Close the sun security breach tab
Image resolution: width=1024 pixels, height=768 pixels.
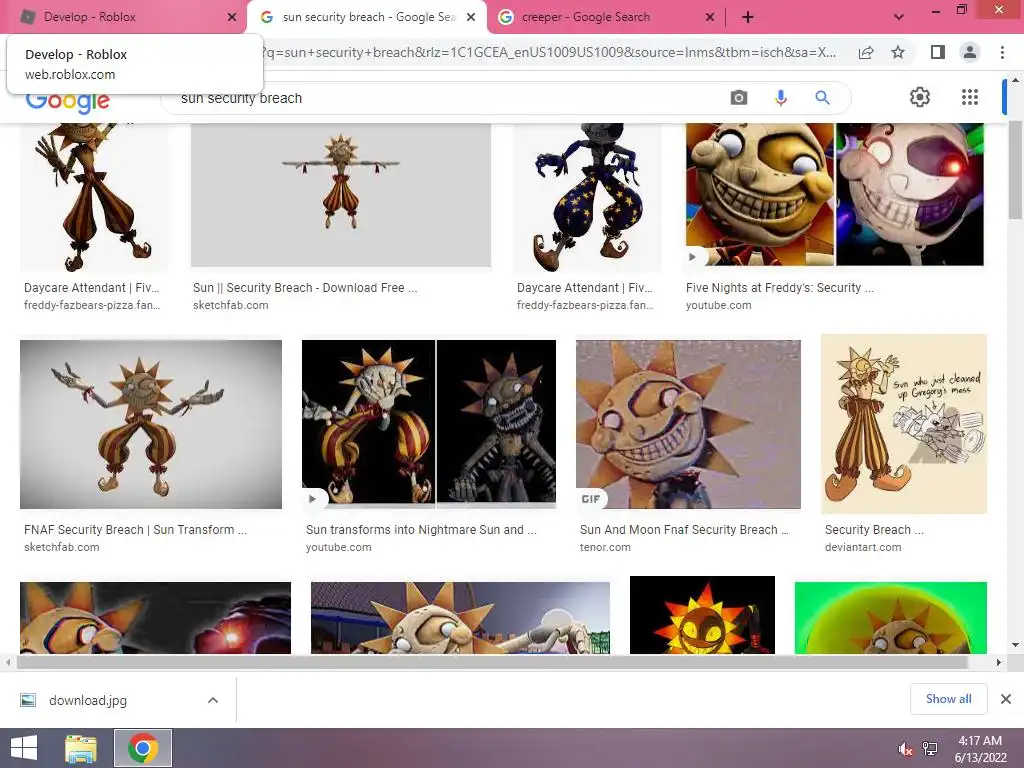tap(471, 18)
